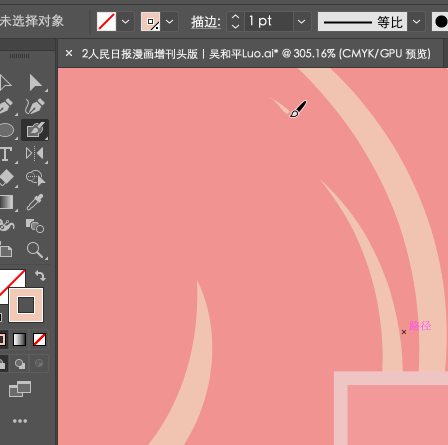Swap fill and stroke colors
448x445 pixels.
[40, 276]
